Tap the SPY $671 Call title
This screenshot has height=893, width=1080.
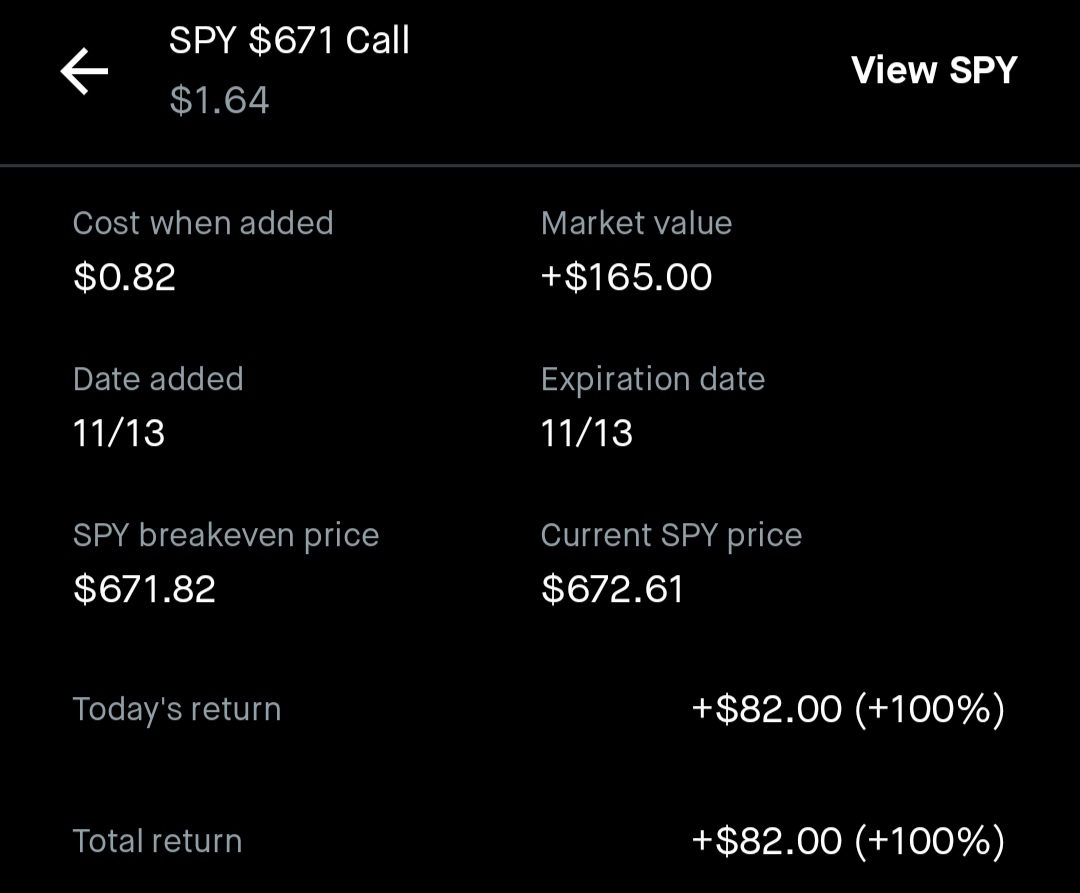pos(289,41)
